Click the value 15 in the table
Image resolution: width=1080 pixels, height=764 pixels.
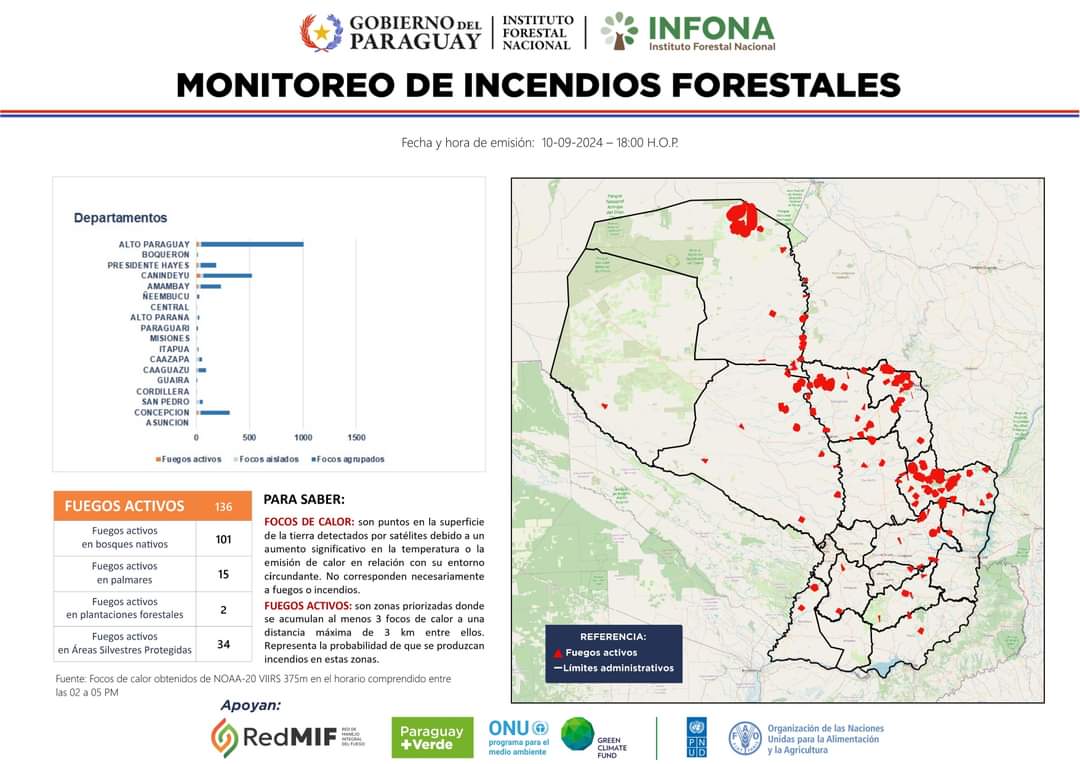(224, 574)
